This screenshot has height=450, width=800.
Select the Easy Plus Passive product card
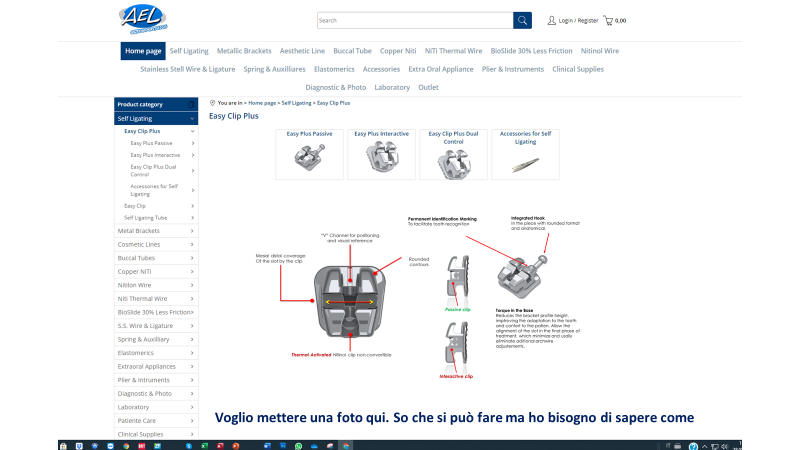point(309,154)
